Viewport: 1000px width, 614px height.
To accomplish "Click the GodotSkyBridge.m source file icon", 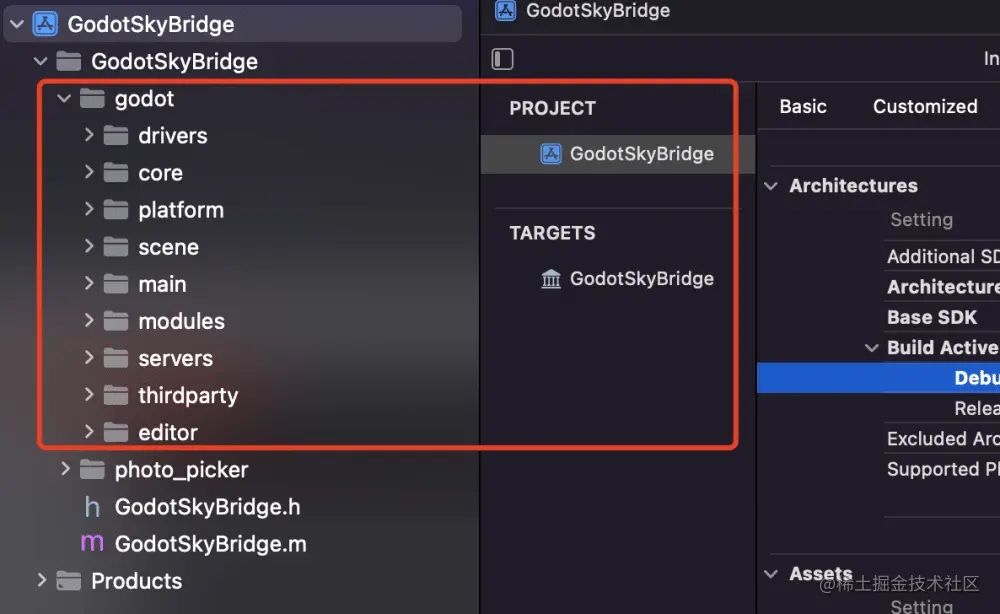I will click(92, 543).
